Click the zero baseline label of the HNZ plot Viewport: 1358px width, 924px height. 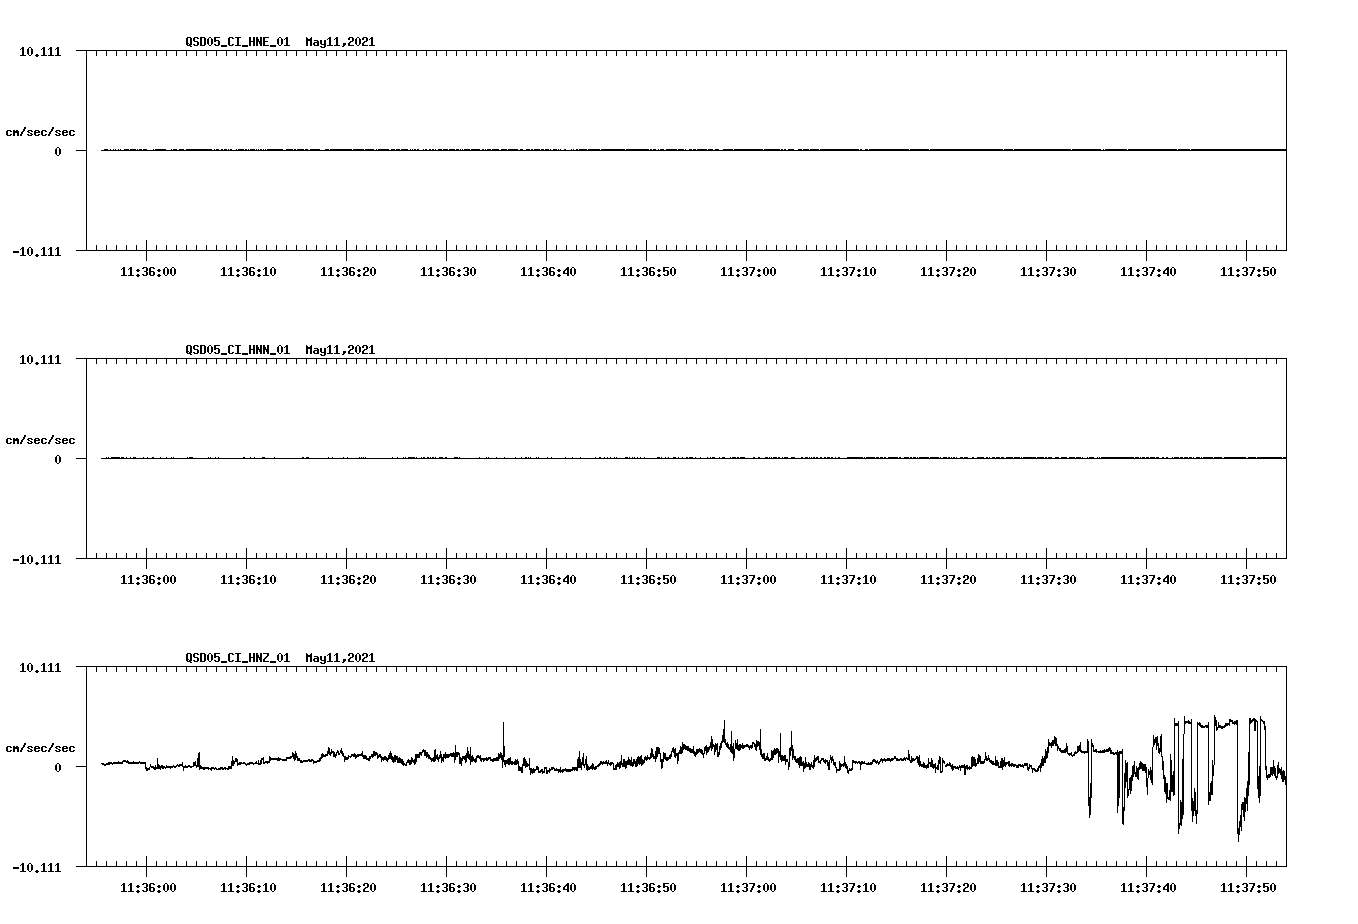point(58,768)
